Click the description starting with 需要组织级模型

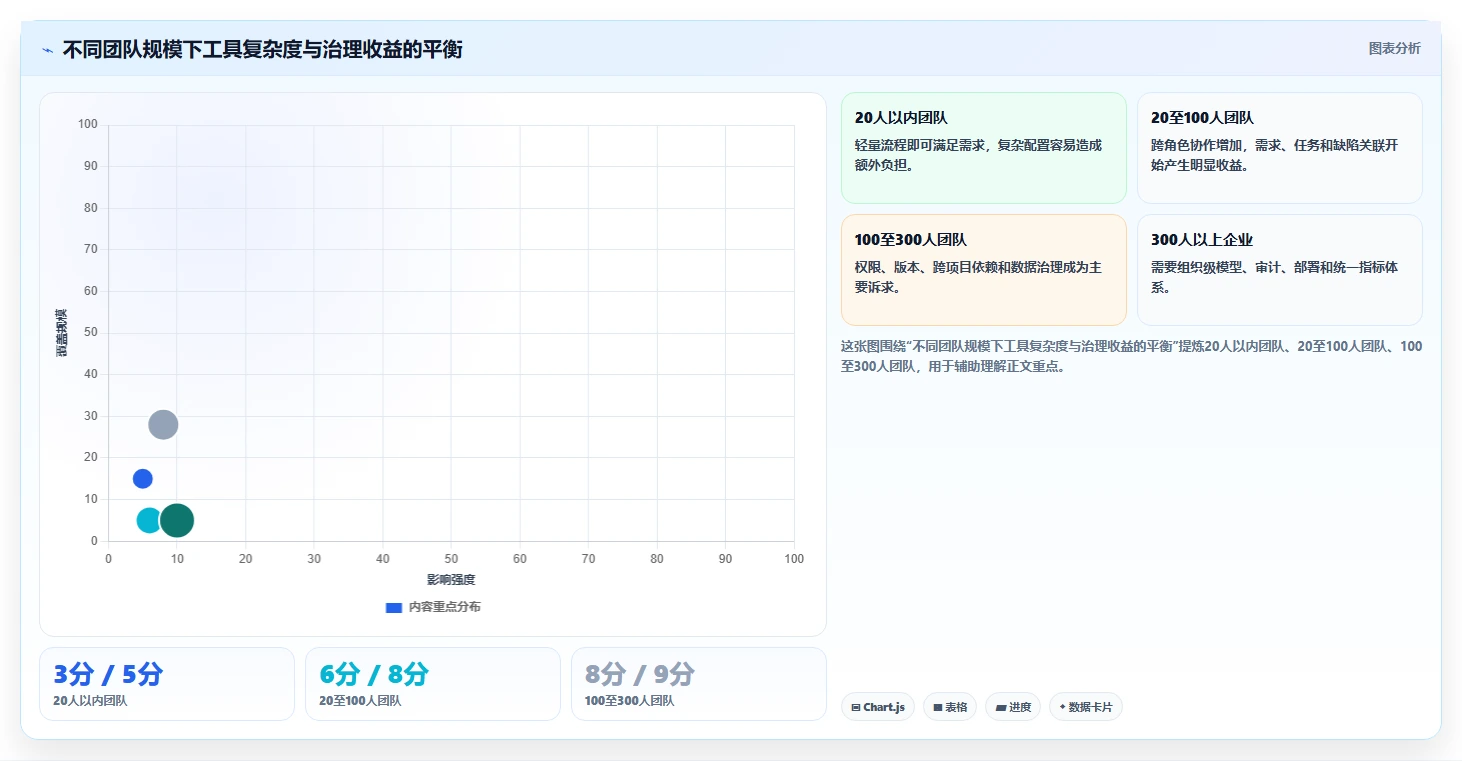tap(1274, 277)
